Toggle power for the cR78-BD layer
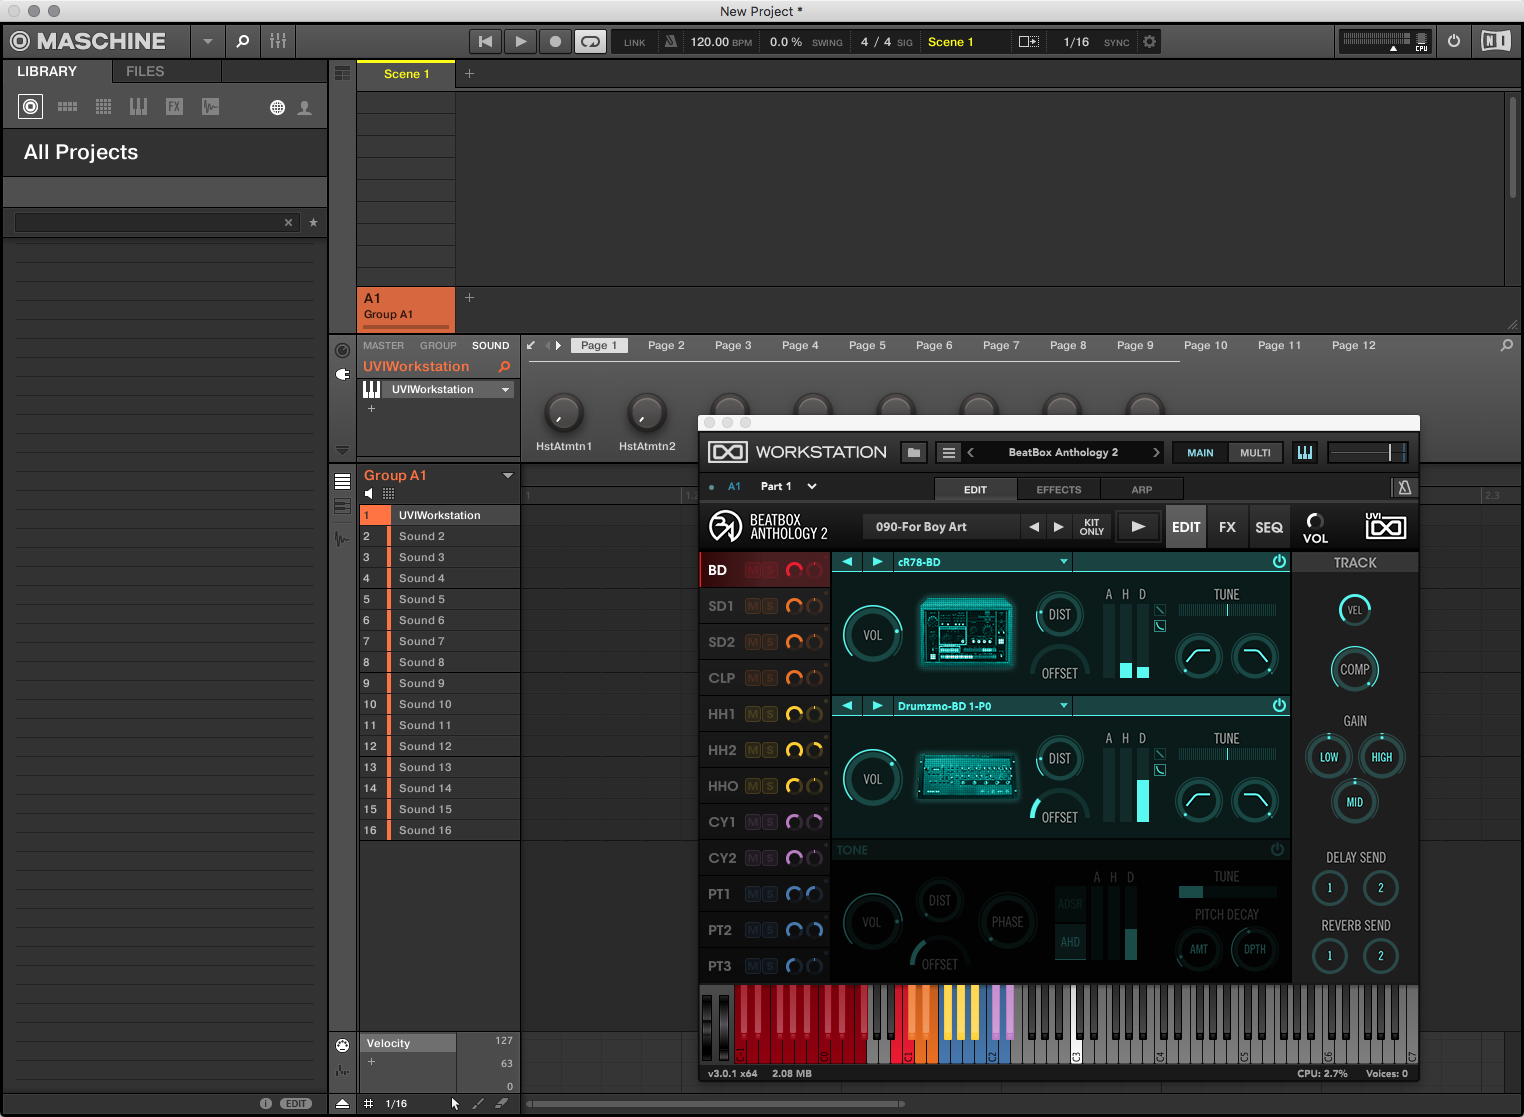This screenshot has height=1117, width=1524. 1279,562
